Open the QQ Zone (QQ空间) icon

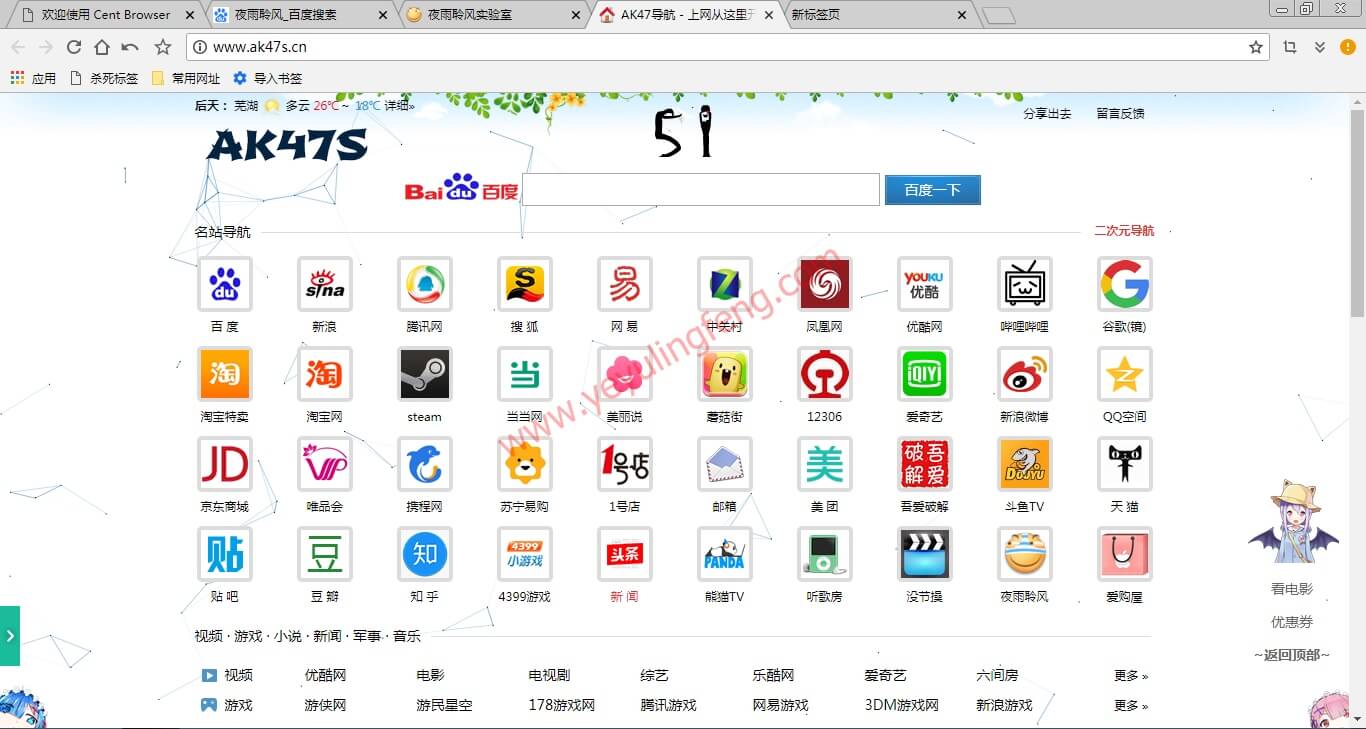1125,374
